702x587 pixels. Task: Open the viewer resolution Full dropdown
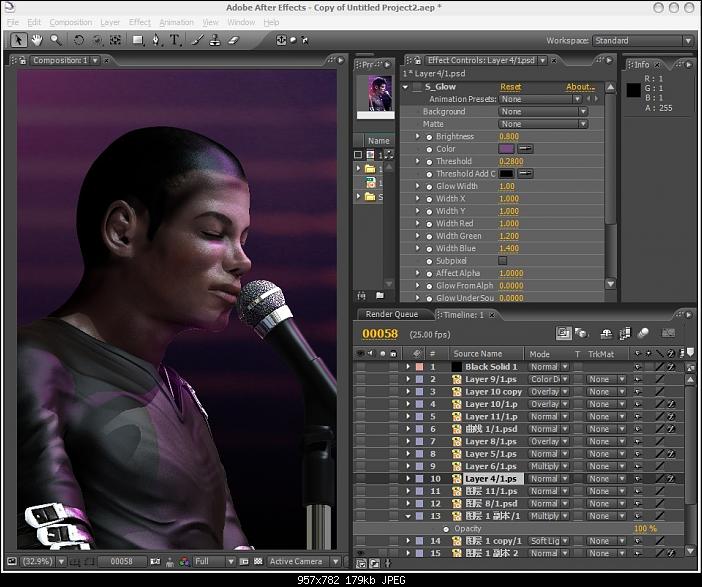pyautogui.click(x=214, y=561)
